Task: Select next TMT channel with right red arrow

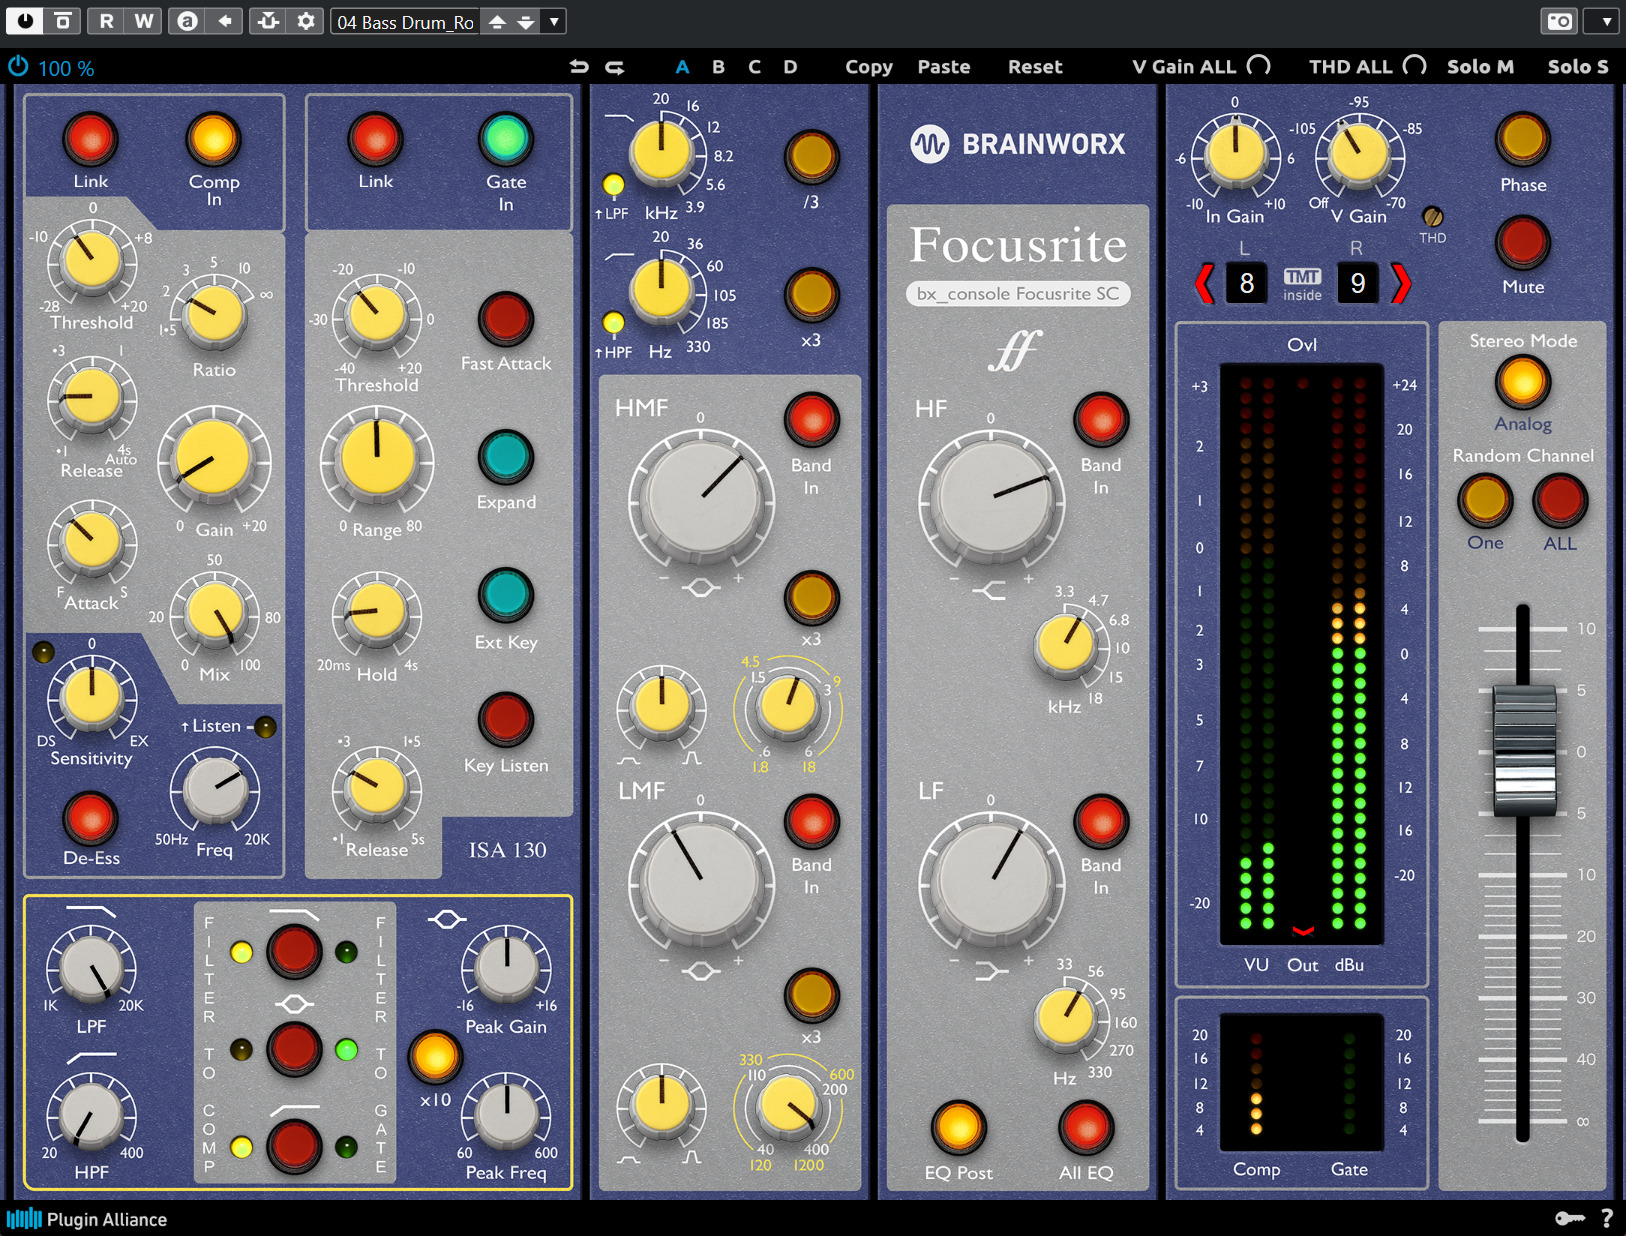Action: [x=1401, y=284]
